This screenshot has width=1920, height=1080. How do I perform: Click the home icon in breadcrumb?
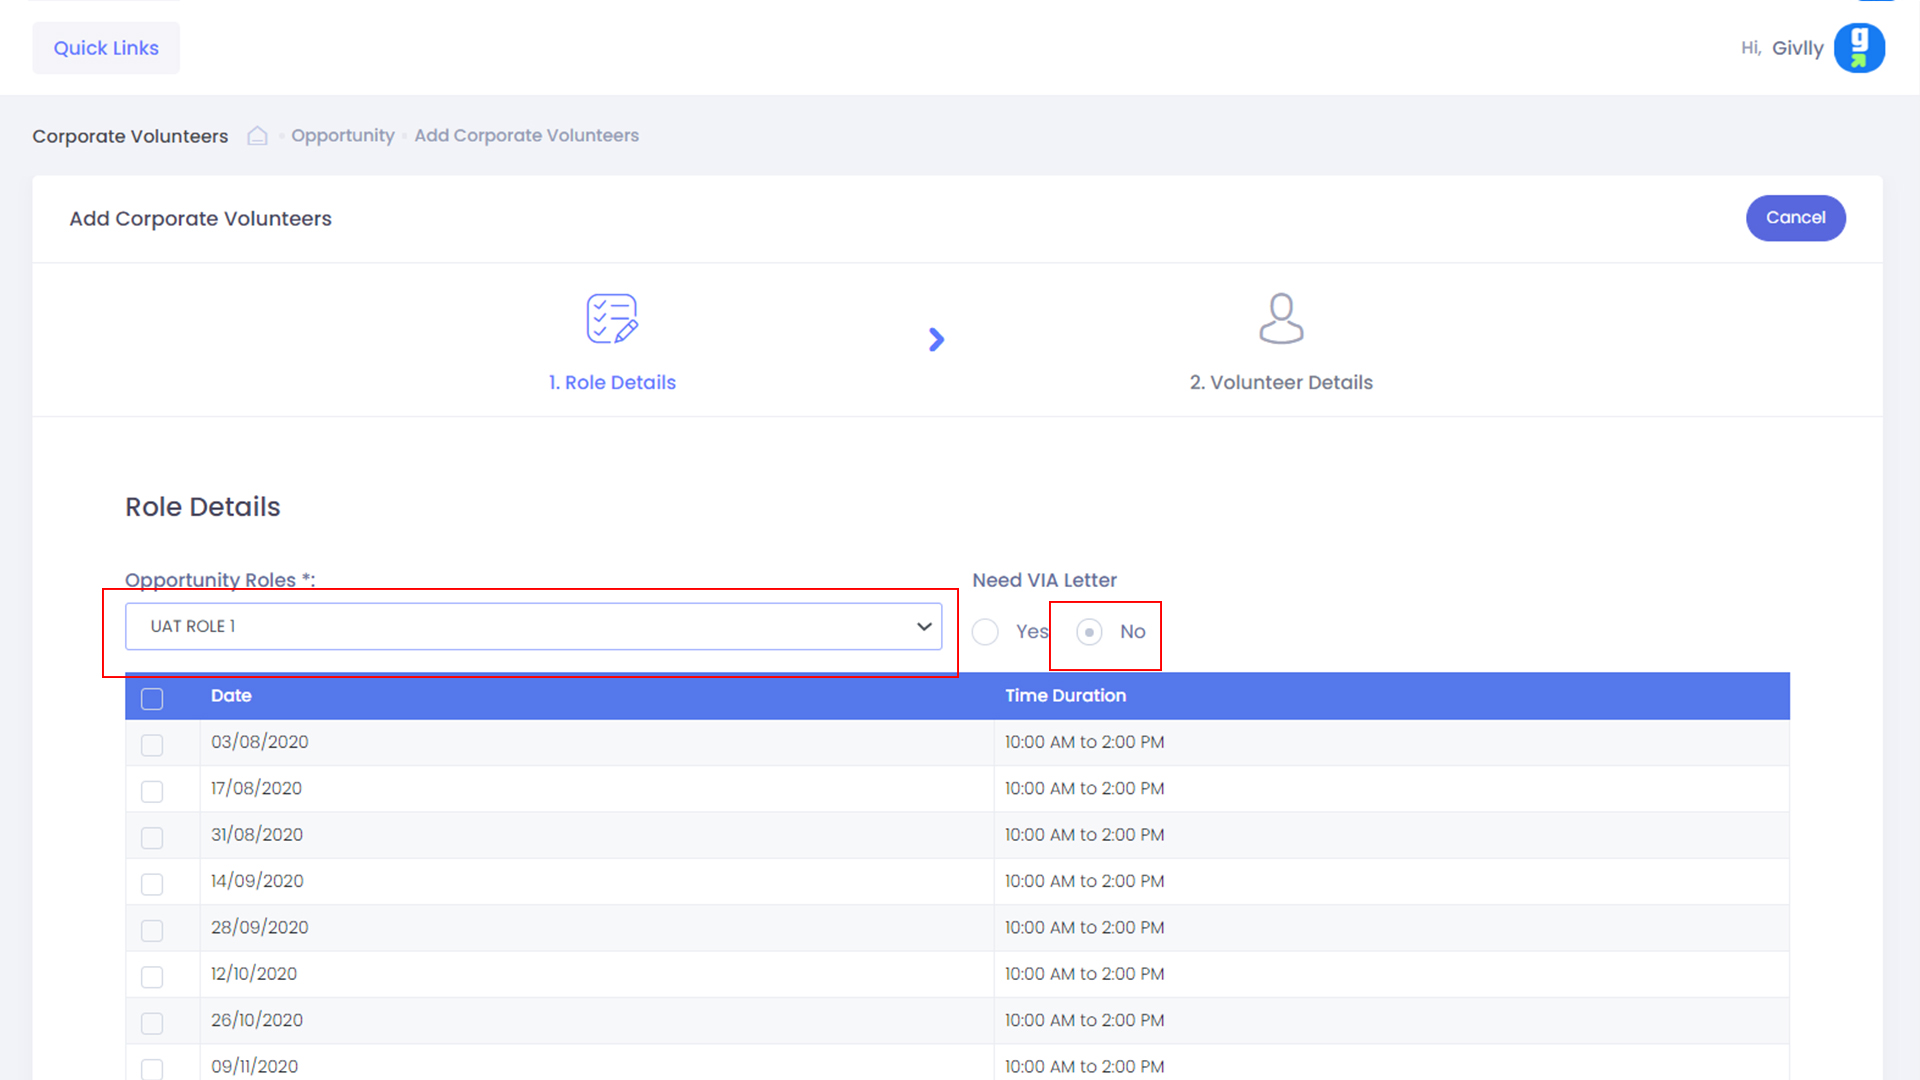pyautogui.click(x=257, y=136)
